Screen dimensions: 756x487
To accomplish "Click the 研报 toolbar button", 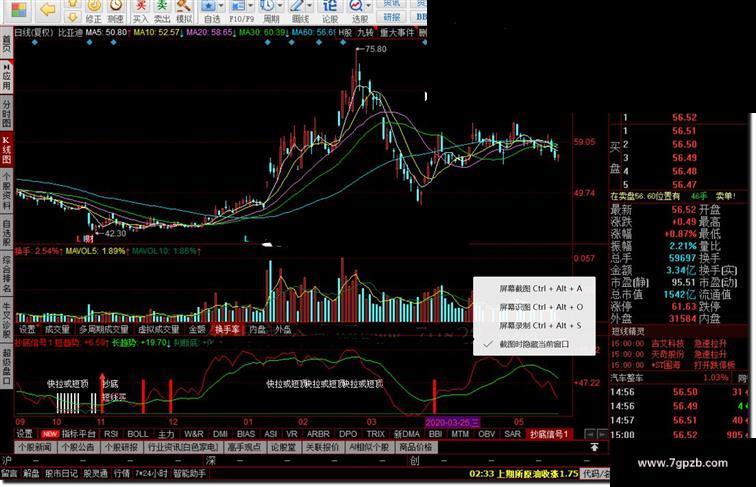I will click(x=392, y=17).
